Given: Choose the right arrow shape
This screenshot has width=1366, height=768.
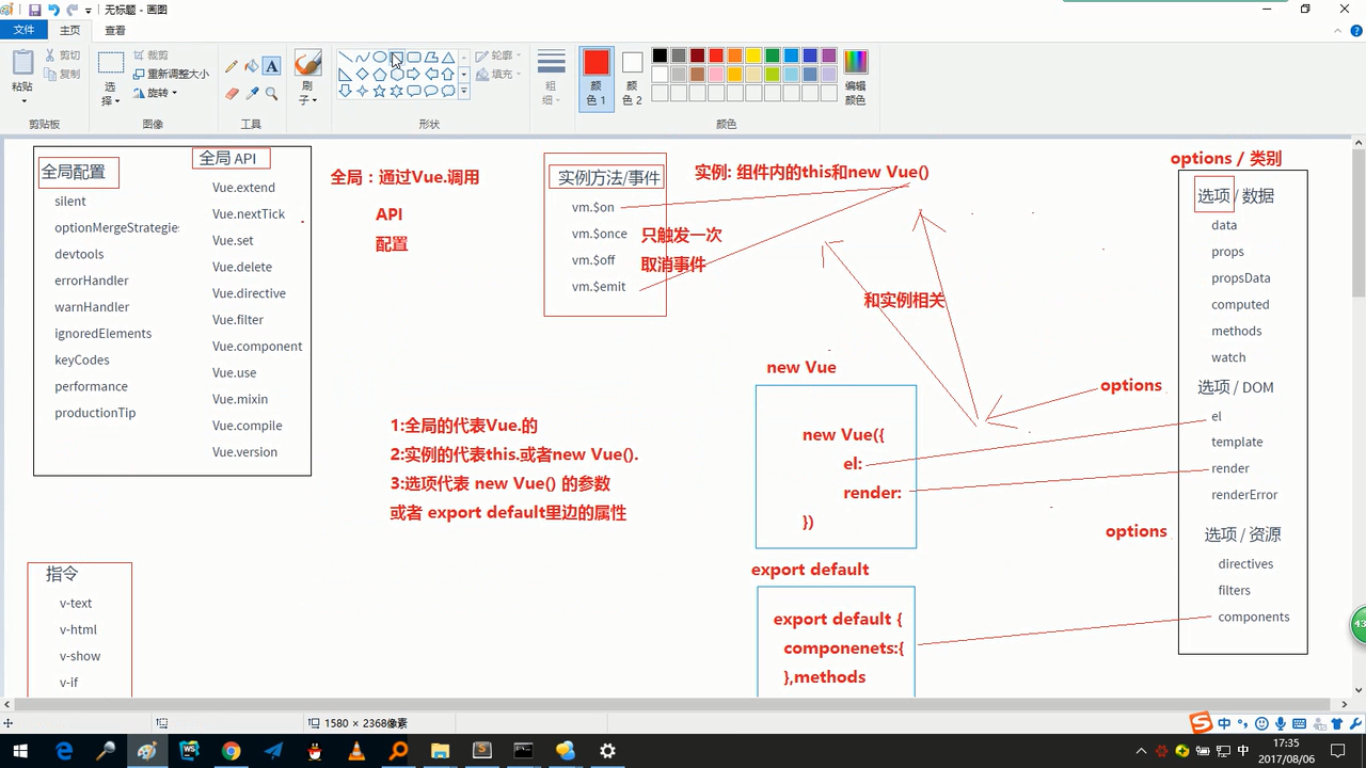Looking at the screenshot, I should coord(414,74).
